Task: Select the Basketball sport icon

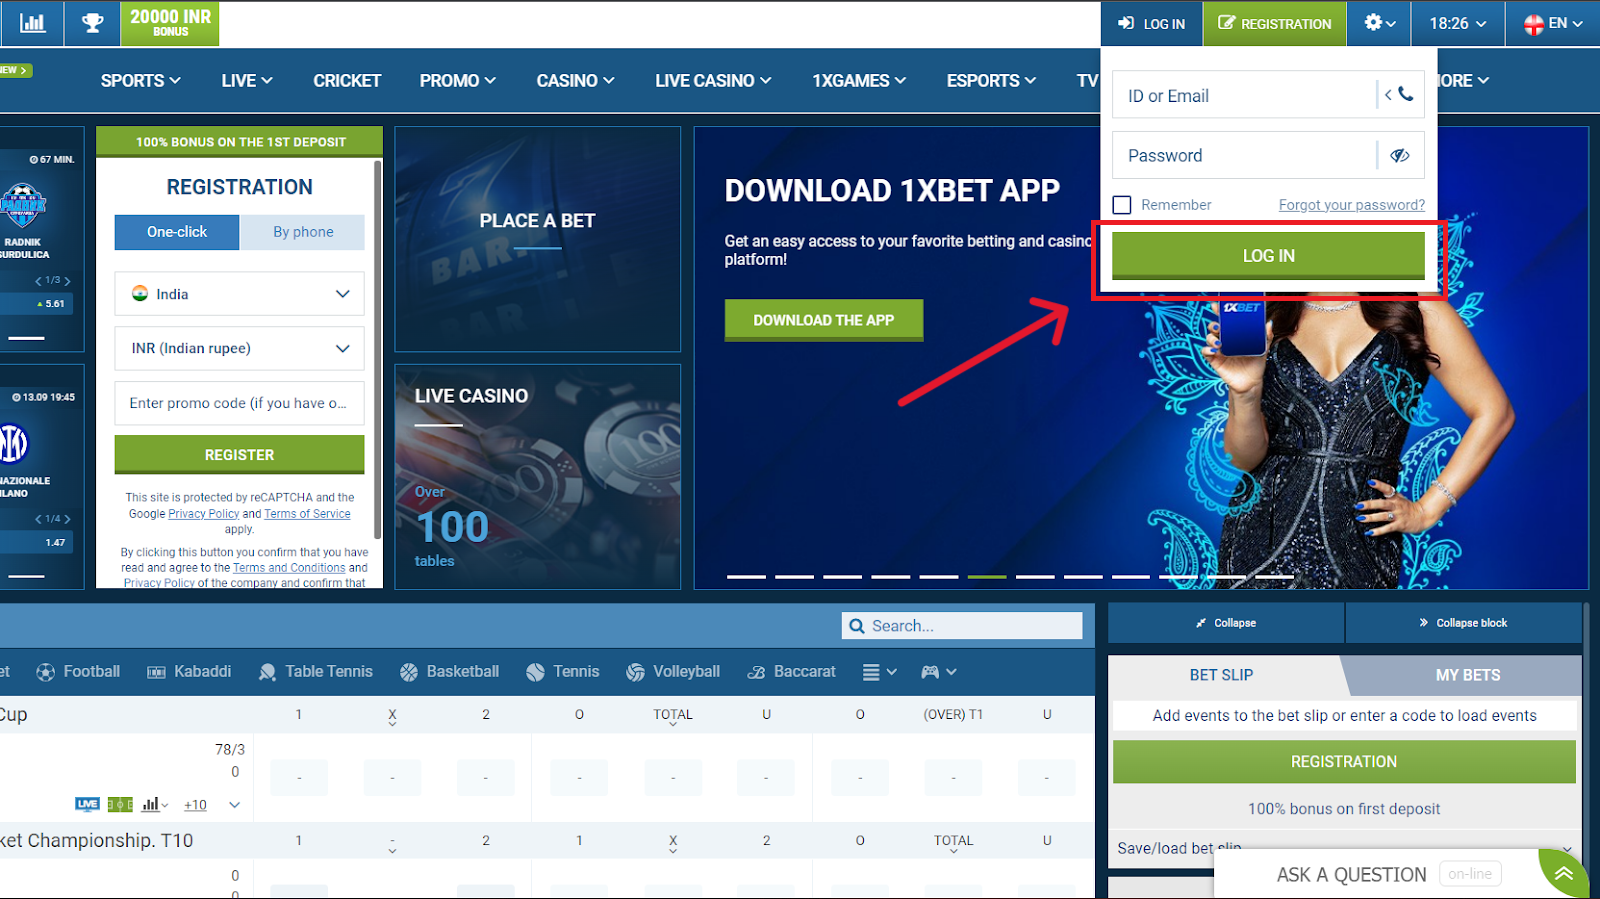Action: point(409,672)
